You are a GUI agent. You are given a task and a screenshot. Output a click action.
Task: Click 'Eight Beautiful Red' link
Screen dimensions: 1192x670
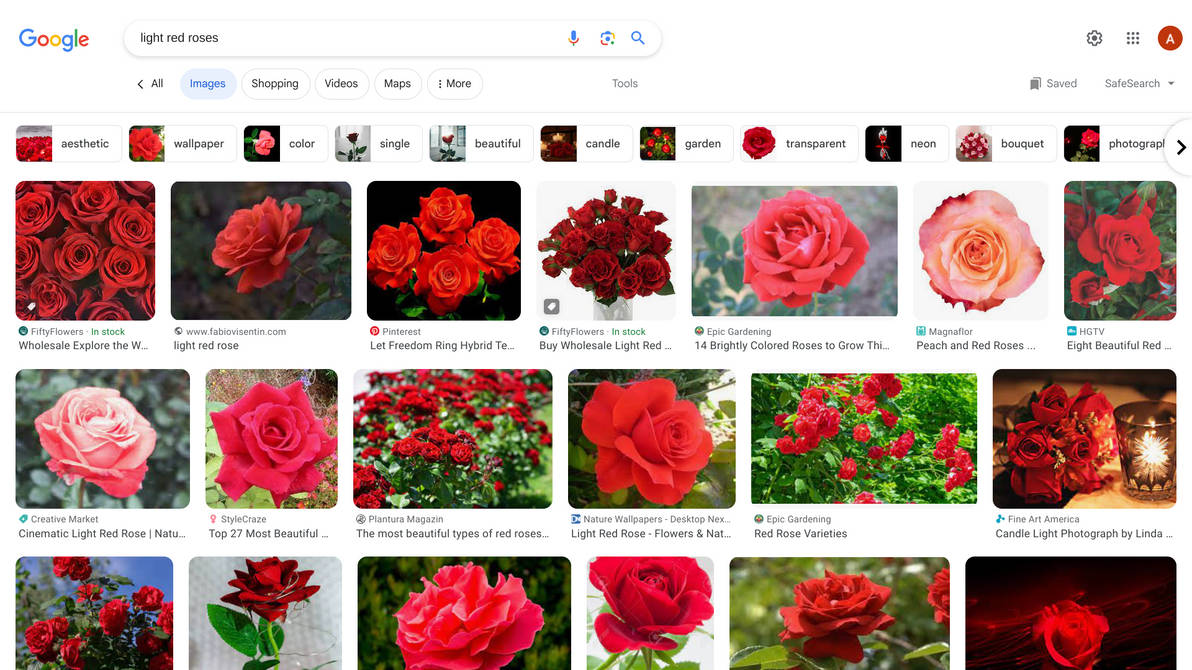[x=1119, y=345]
